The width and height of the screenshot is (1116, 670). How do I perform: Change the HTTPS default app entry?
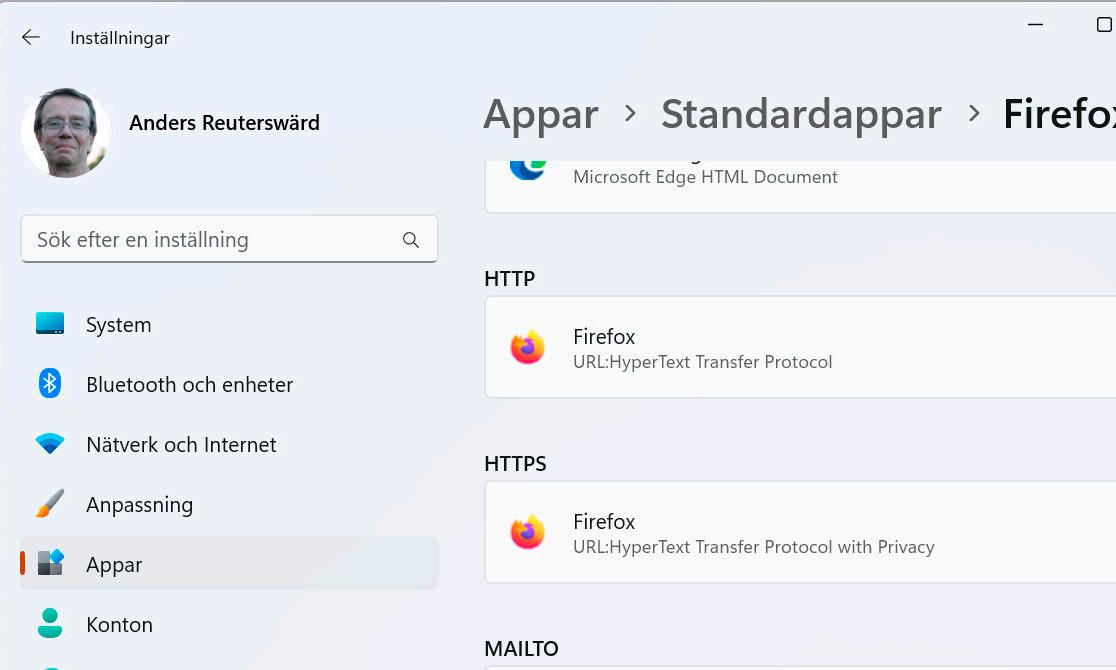pyautogui.click(x=800, y=533)
